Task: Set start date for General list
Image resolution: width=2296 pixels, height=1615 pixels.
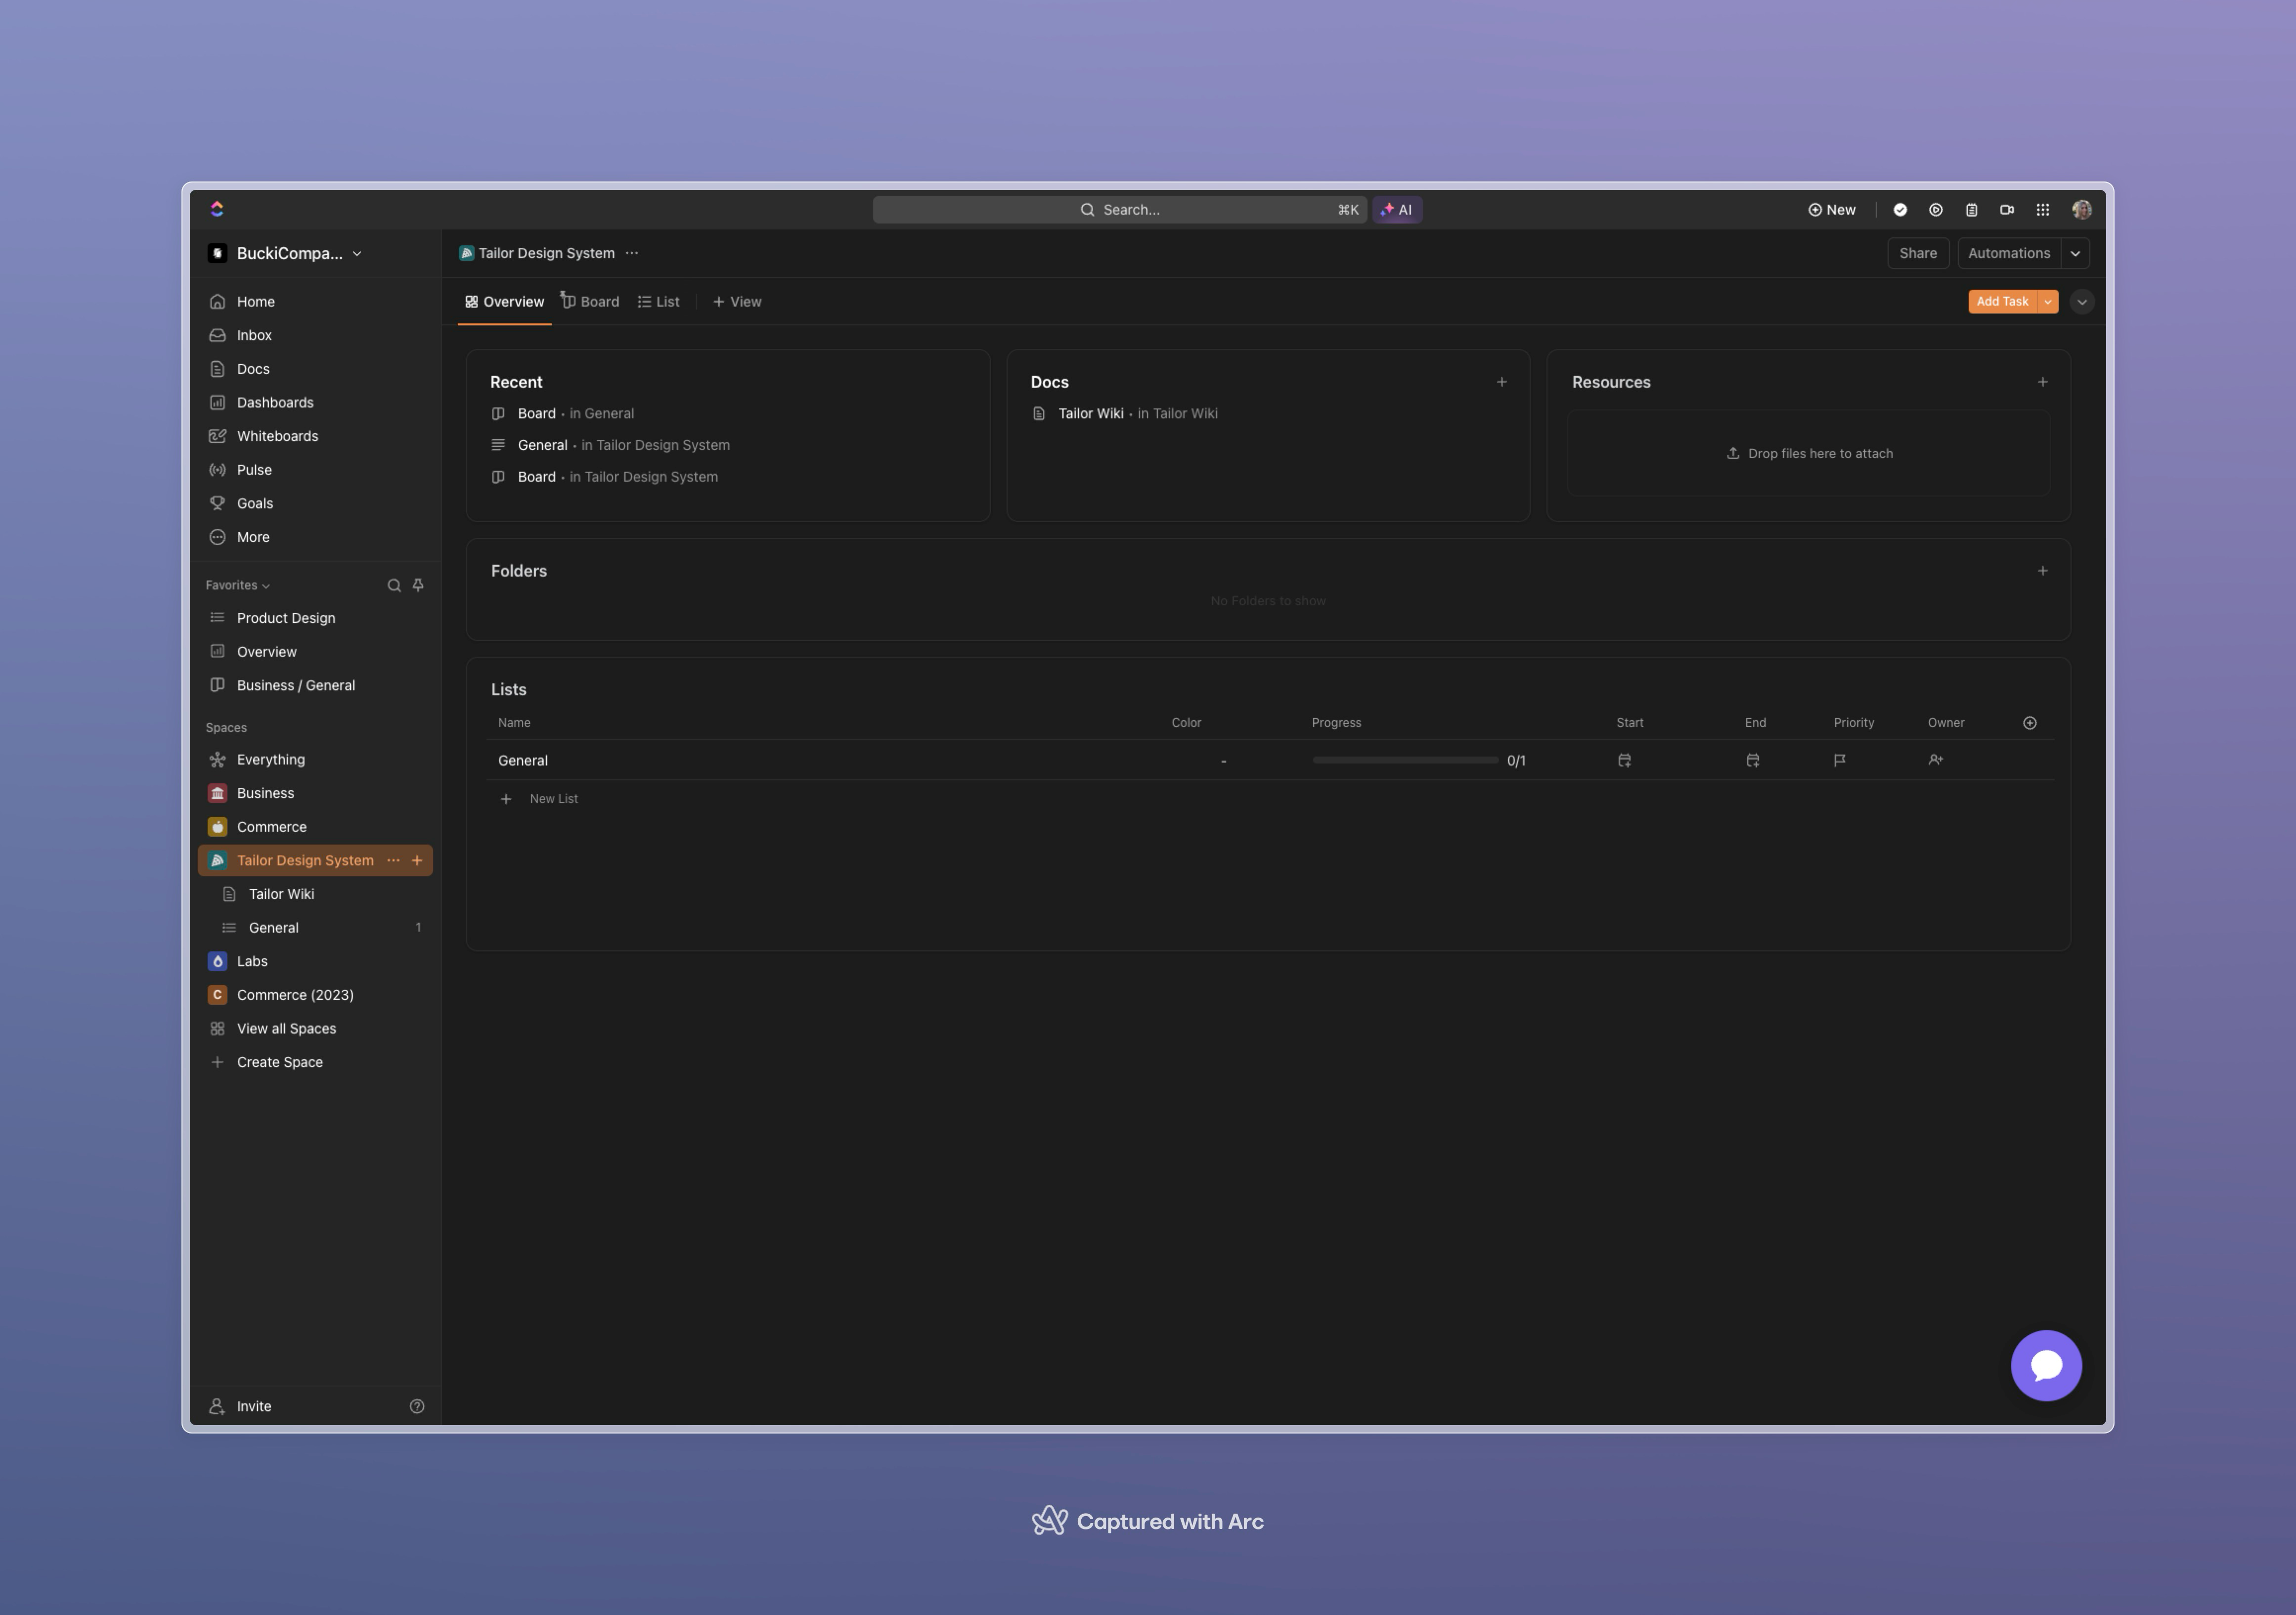Action: (x=1624, y=760)
